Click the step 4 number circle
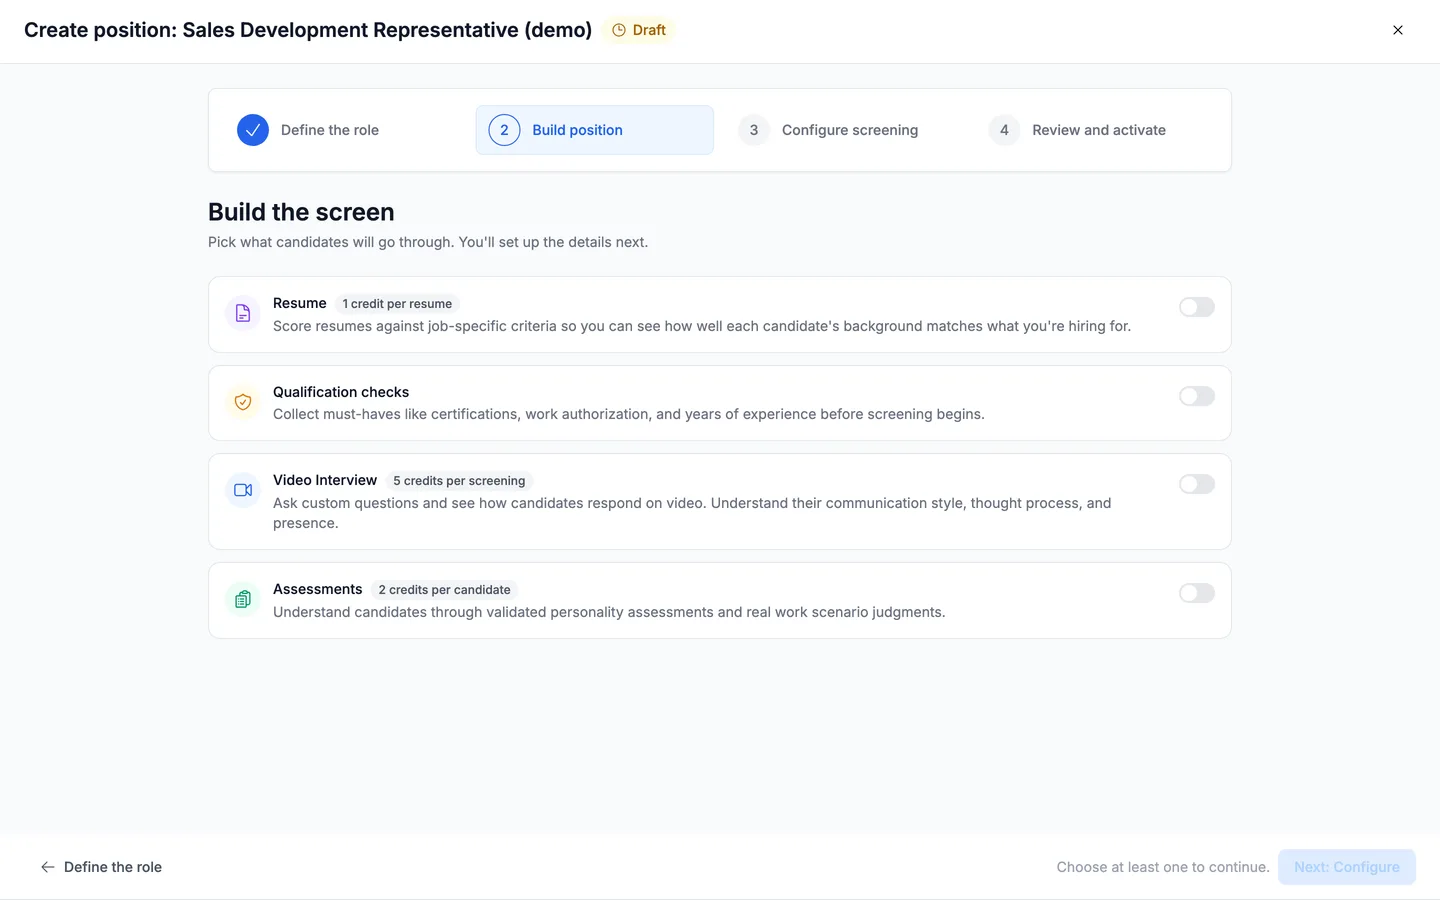1440x900 pixels. (1004, 130)
